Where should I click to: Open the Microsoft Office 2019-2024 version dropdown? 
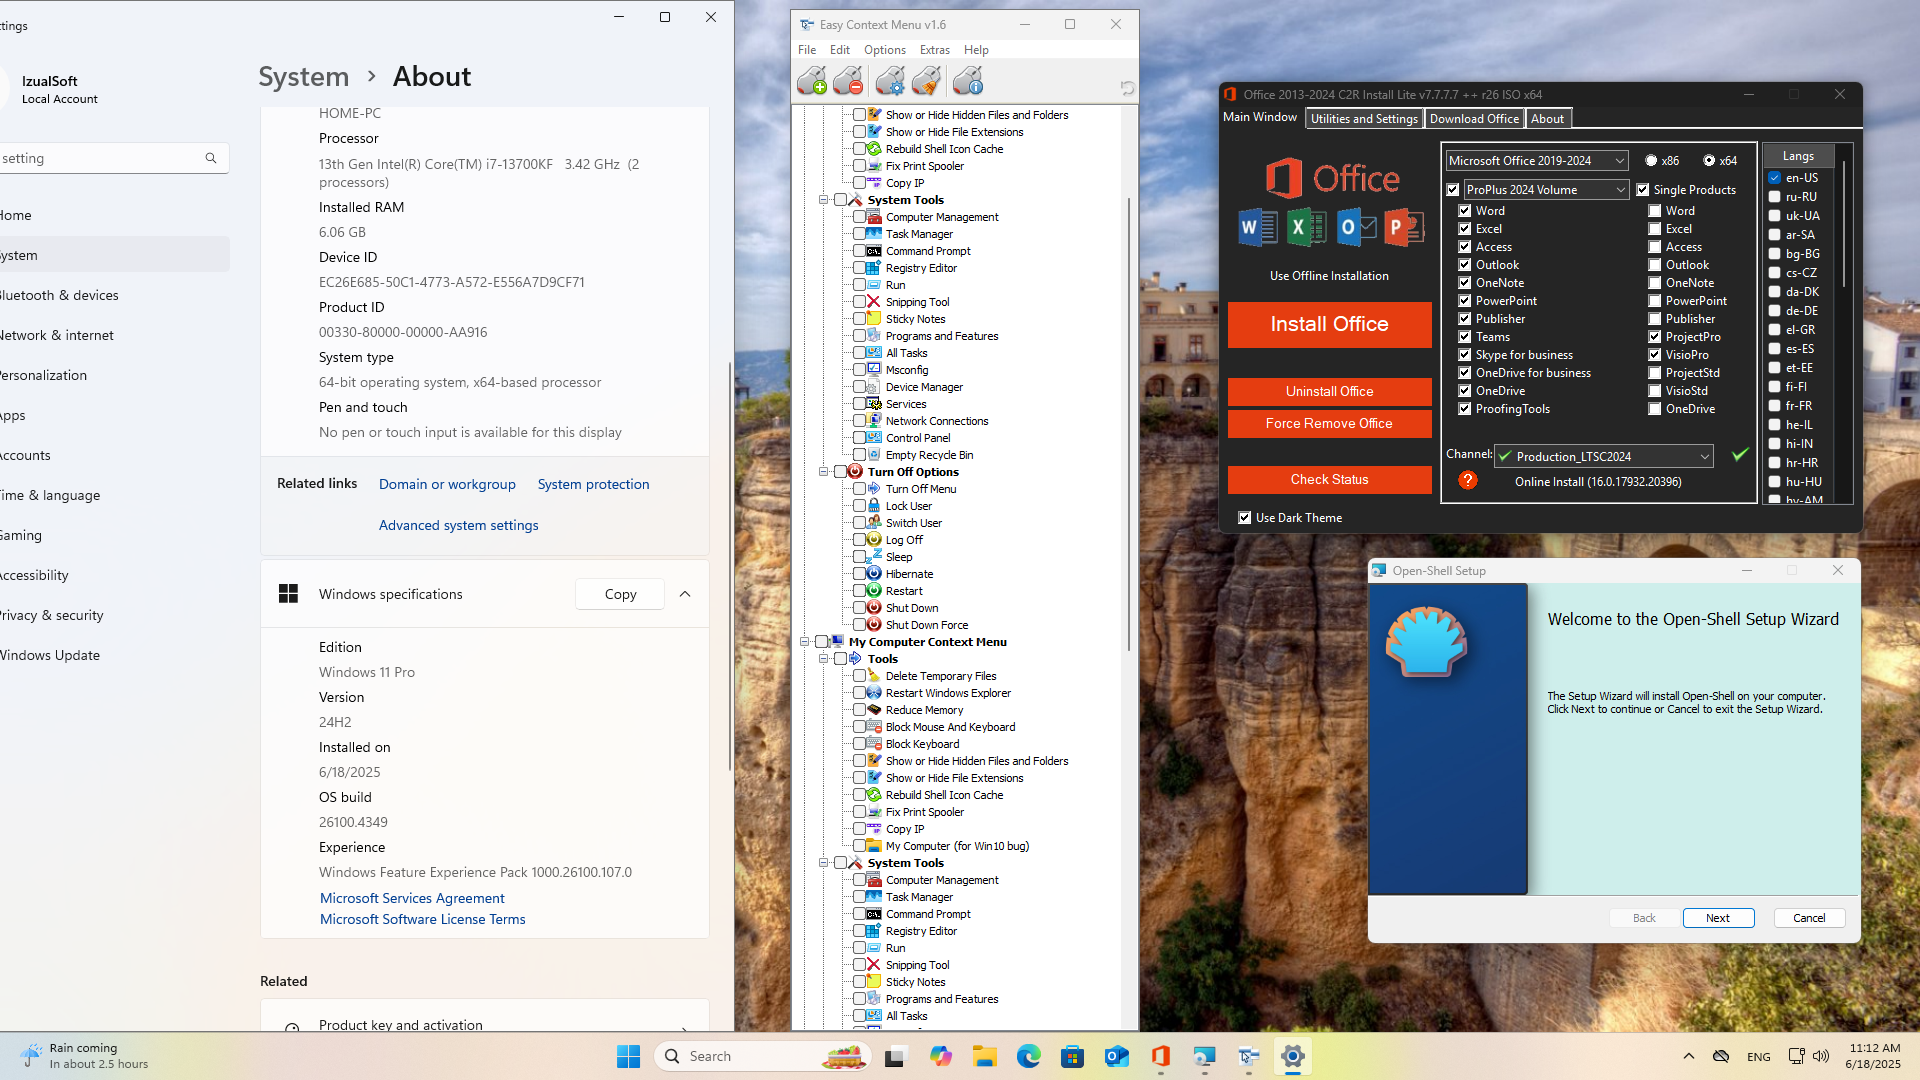1536,161
